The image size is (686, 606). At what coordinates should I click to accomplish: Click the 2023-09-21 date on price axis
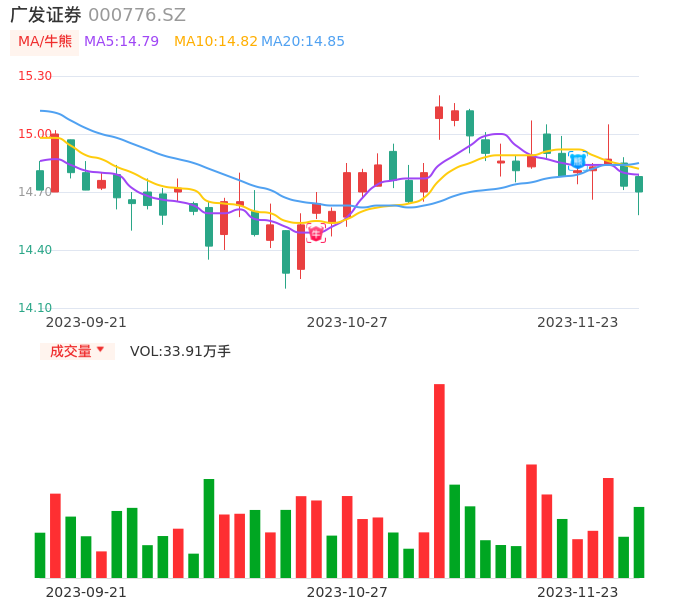pyautogui.click(x=86, y=322)
